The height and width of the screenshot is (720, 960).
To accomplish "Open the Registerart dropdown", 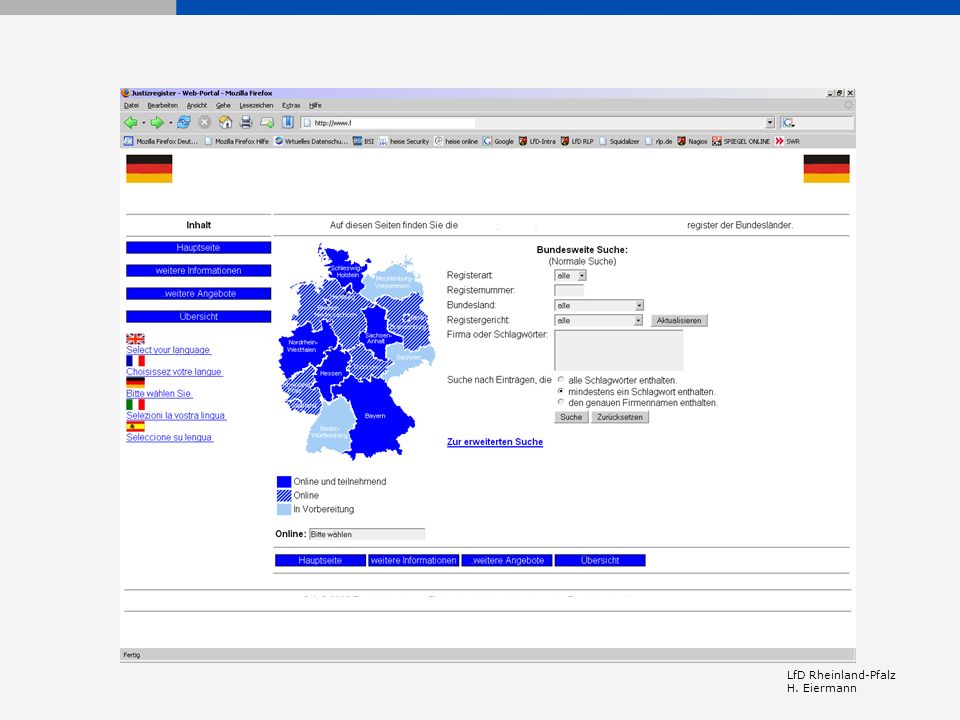I will (x=571, y=276).
